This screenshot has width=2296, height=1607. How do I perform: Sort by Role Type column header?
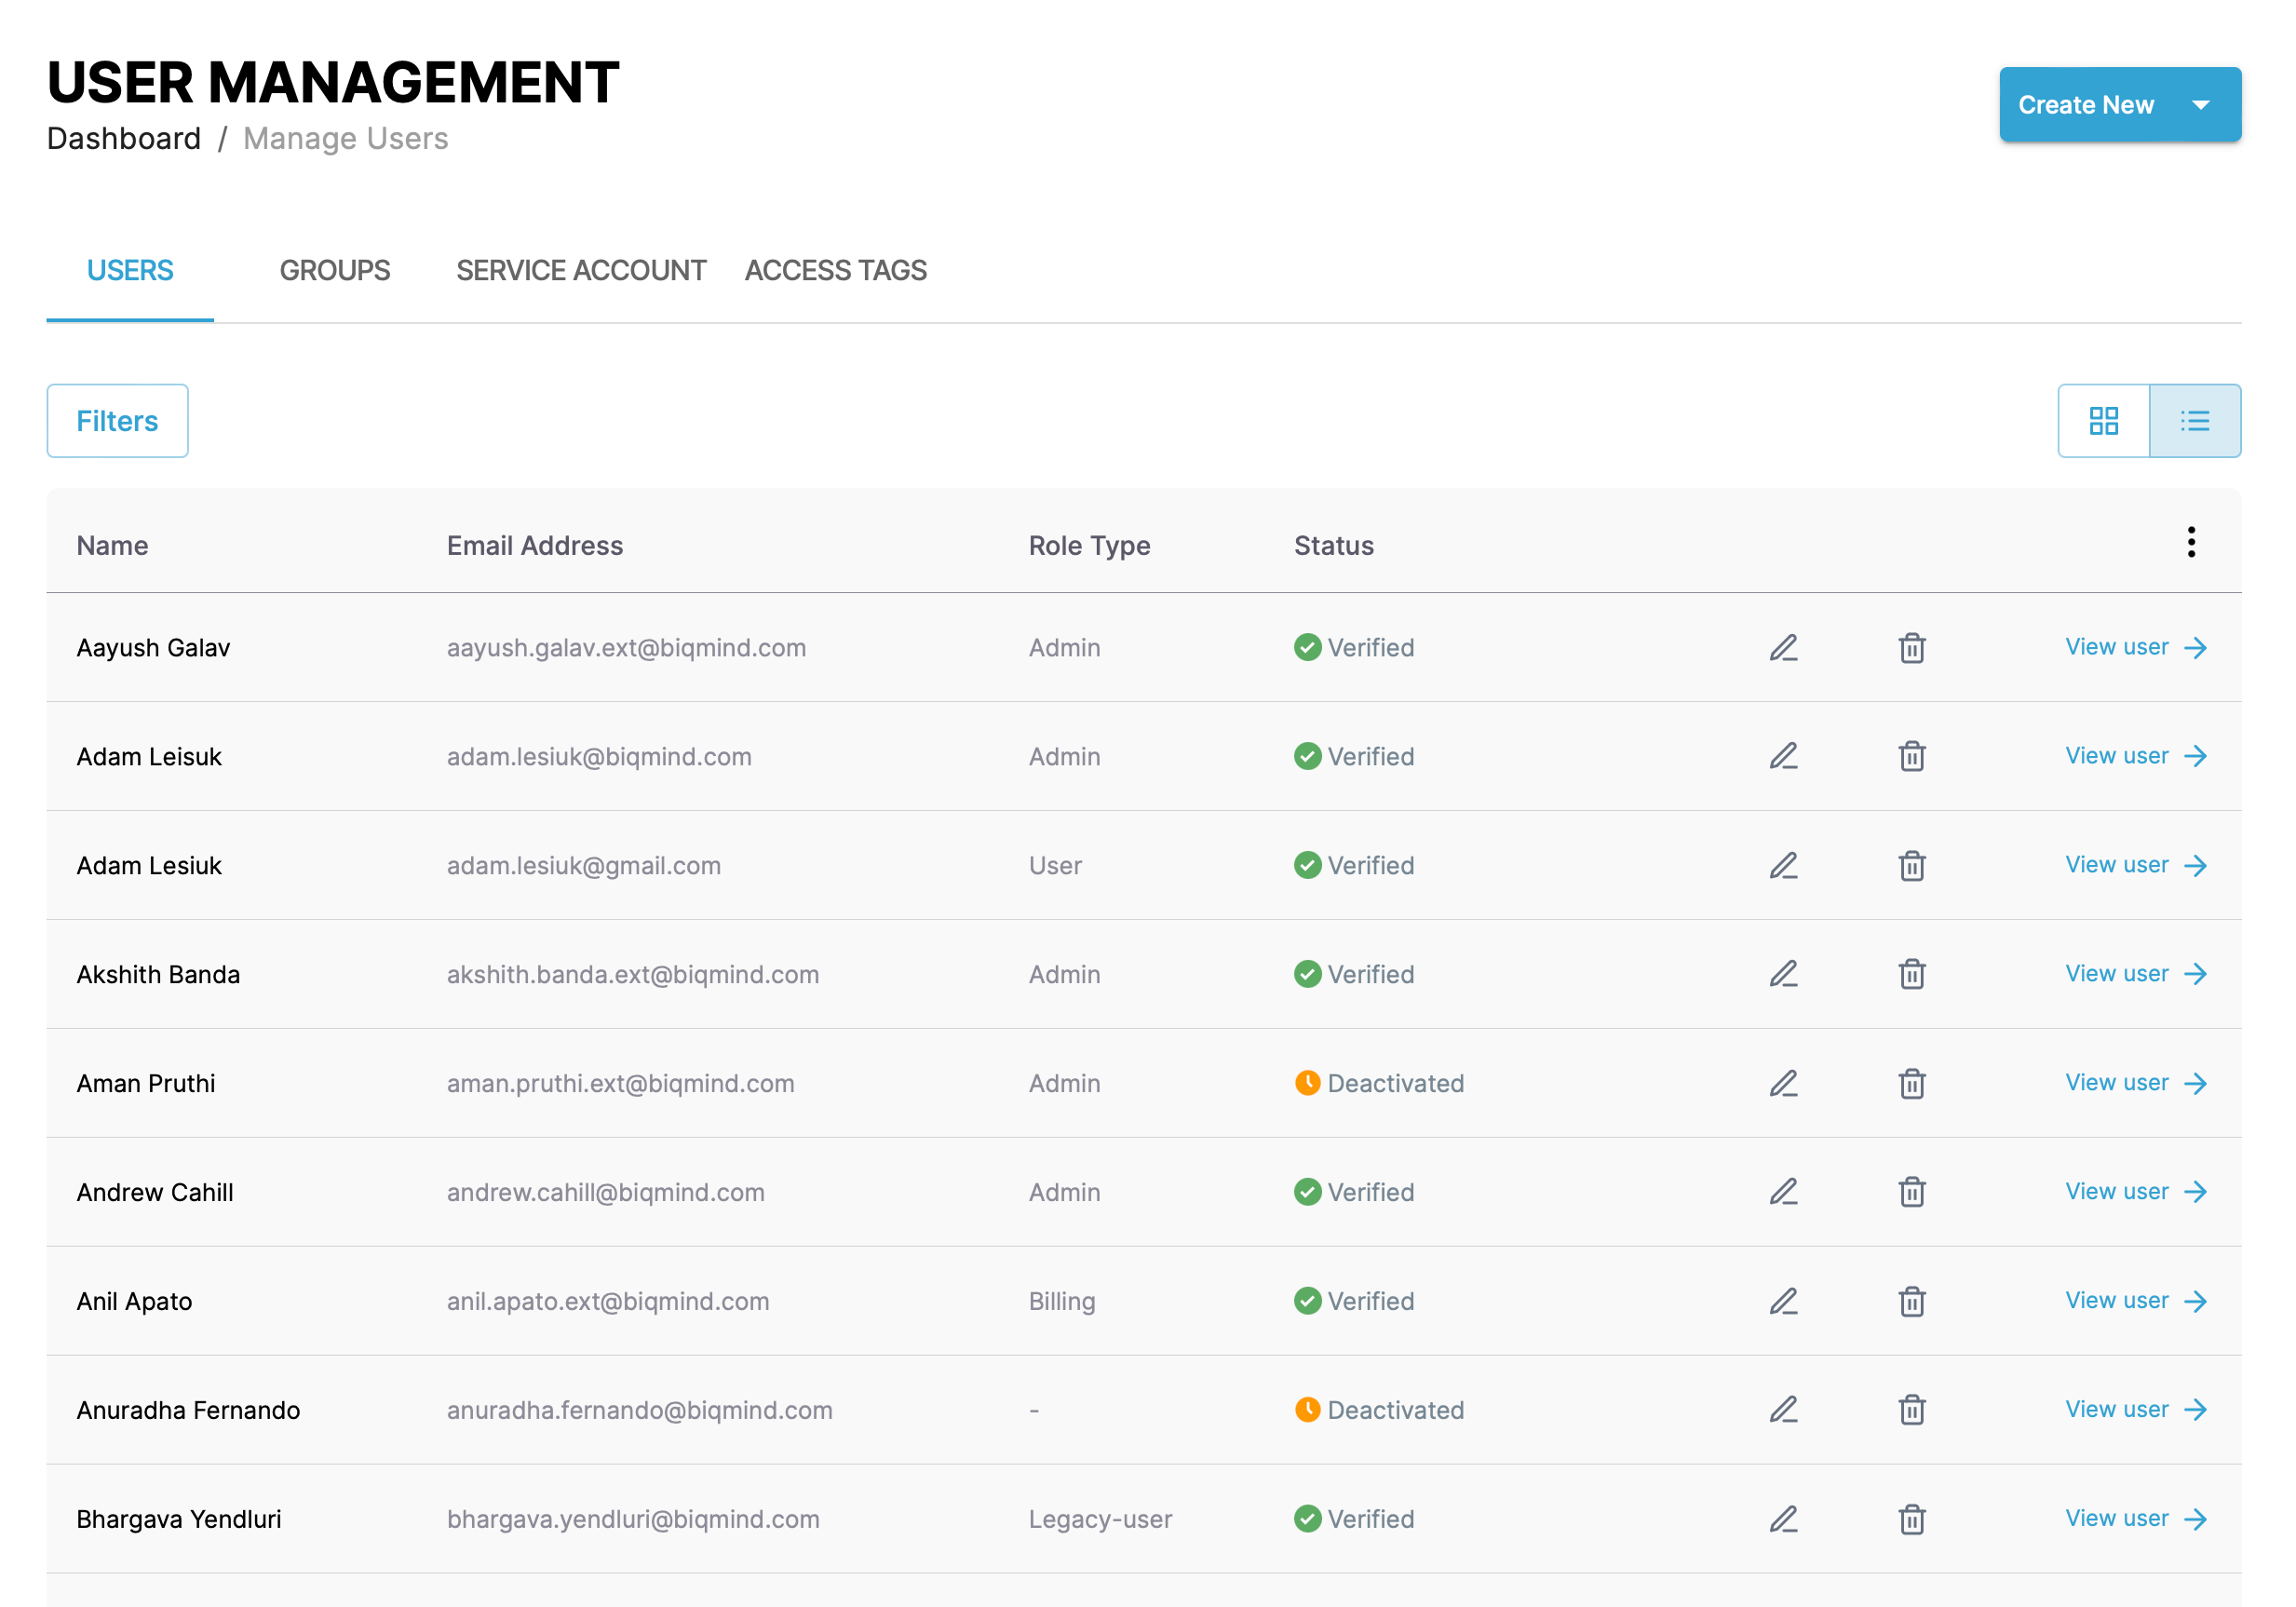coord(1089,546)
